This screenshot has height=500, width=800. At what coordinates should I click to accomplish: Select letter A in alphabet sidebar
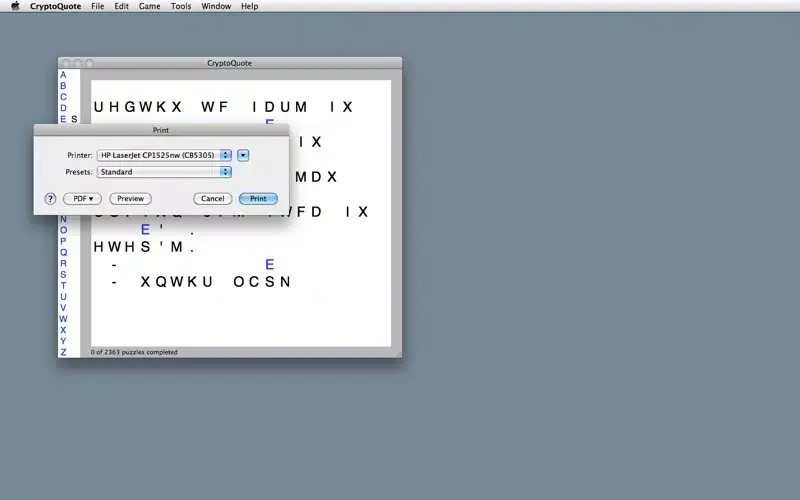point(63,75)
